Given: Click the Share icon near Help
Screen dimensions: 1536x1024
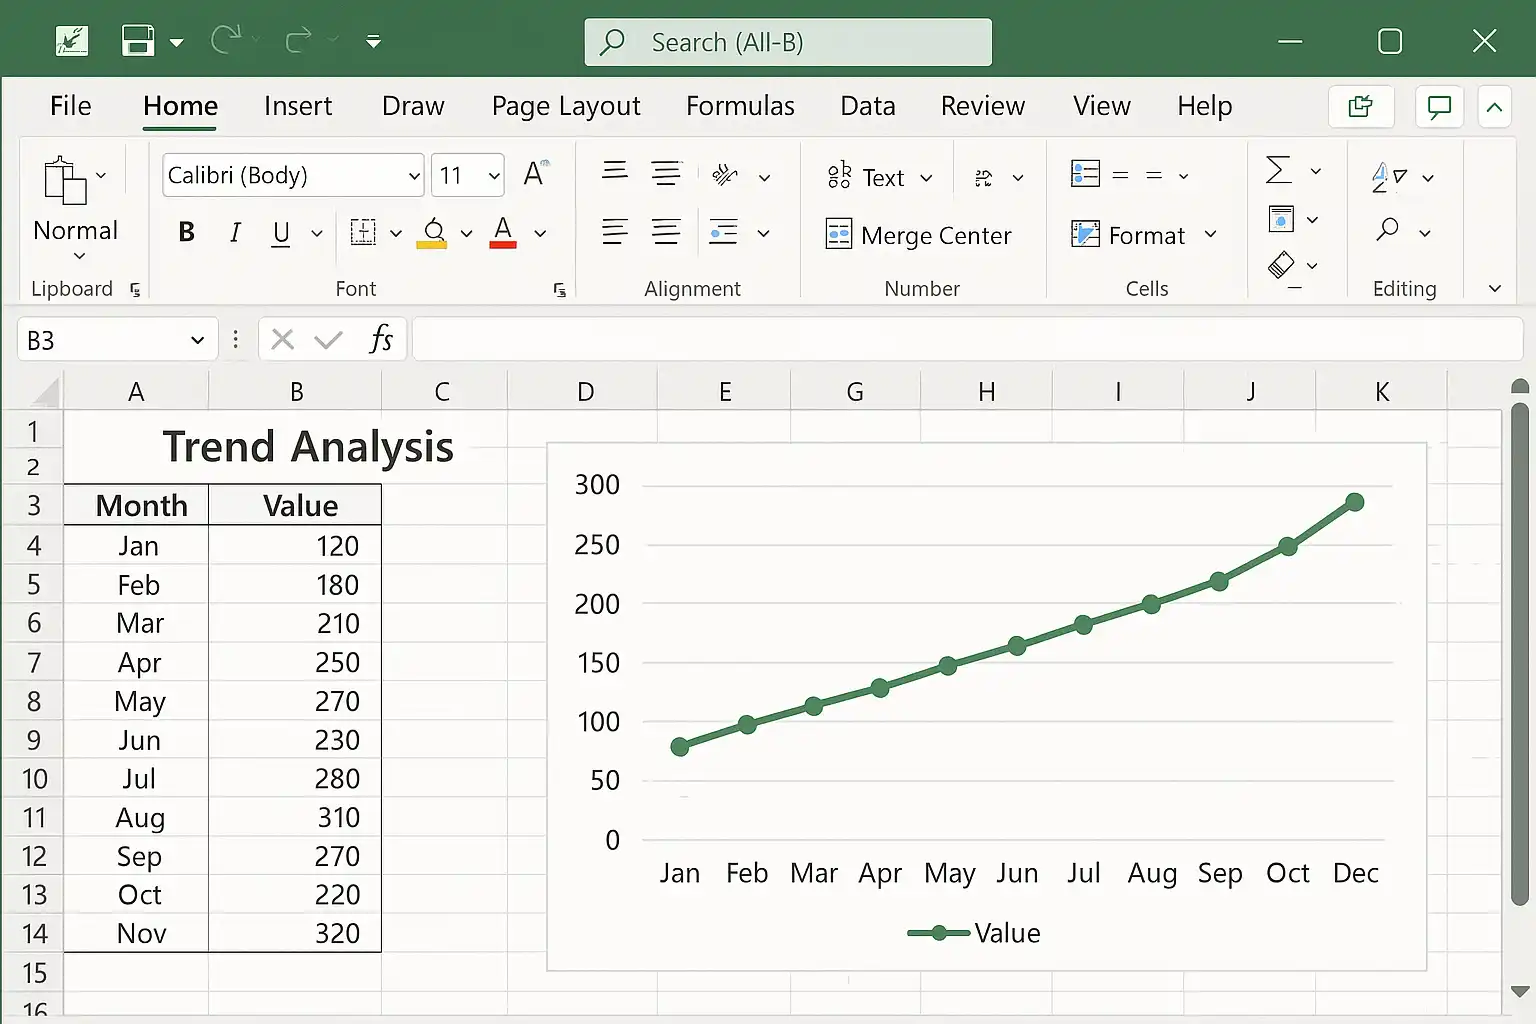Looking at the screenshot, I should tap(1361, 107).
